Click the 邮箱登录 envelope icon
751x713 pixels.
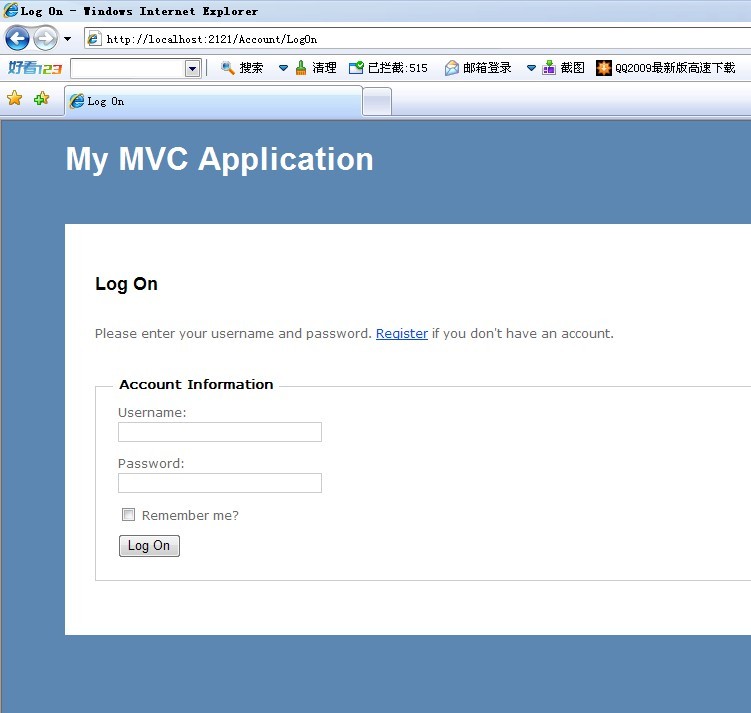coord(452,68)
